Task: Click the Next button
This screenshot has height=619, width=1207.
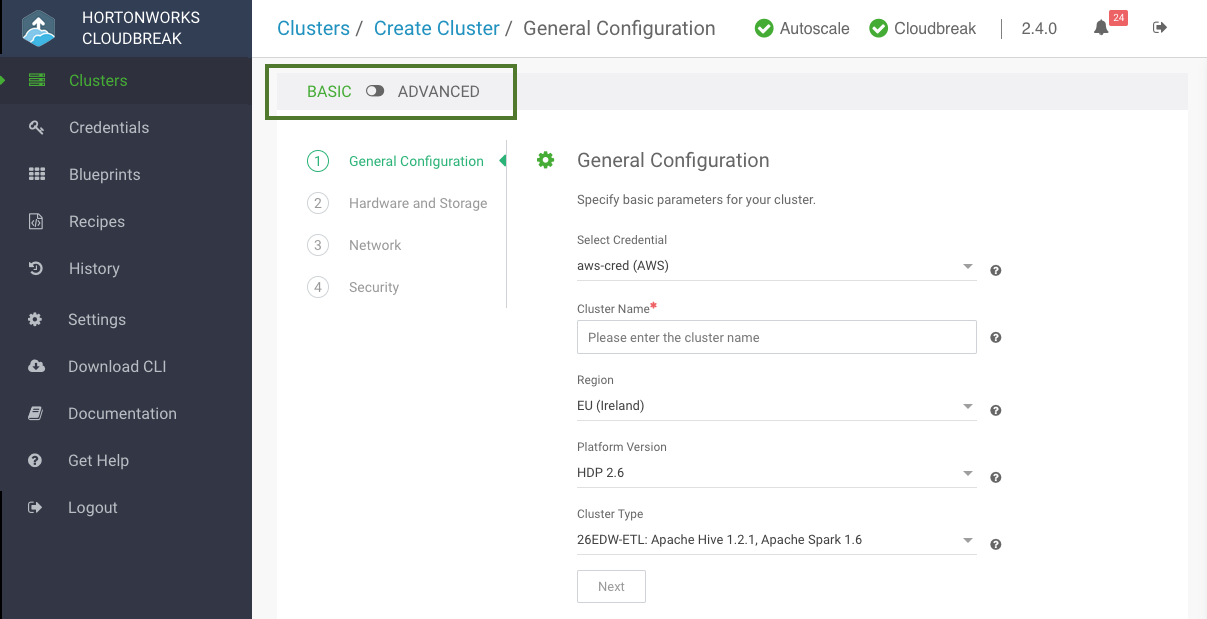Action: [x=611, y=587]
